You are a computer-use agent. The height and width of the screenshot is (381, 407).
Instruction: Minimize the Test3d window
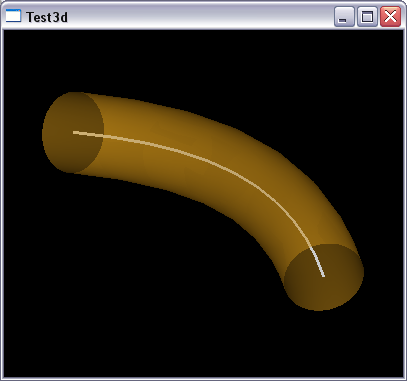344,17
